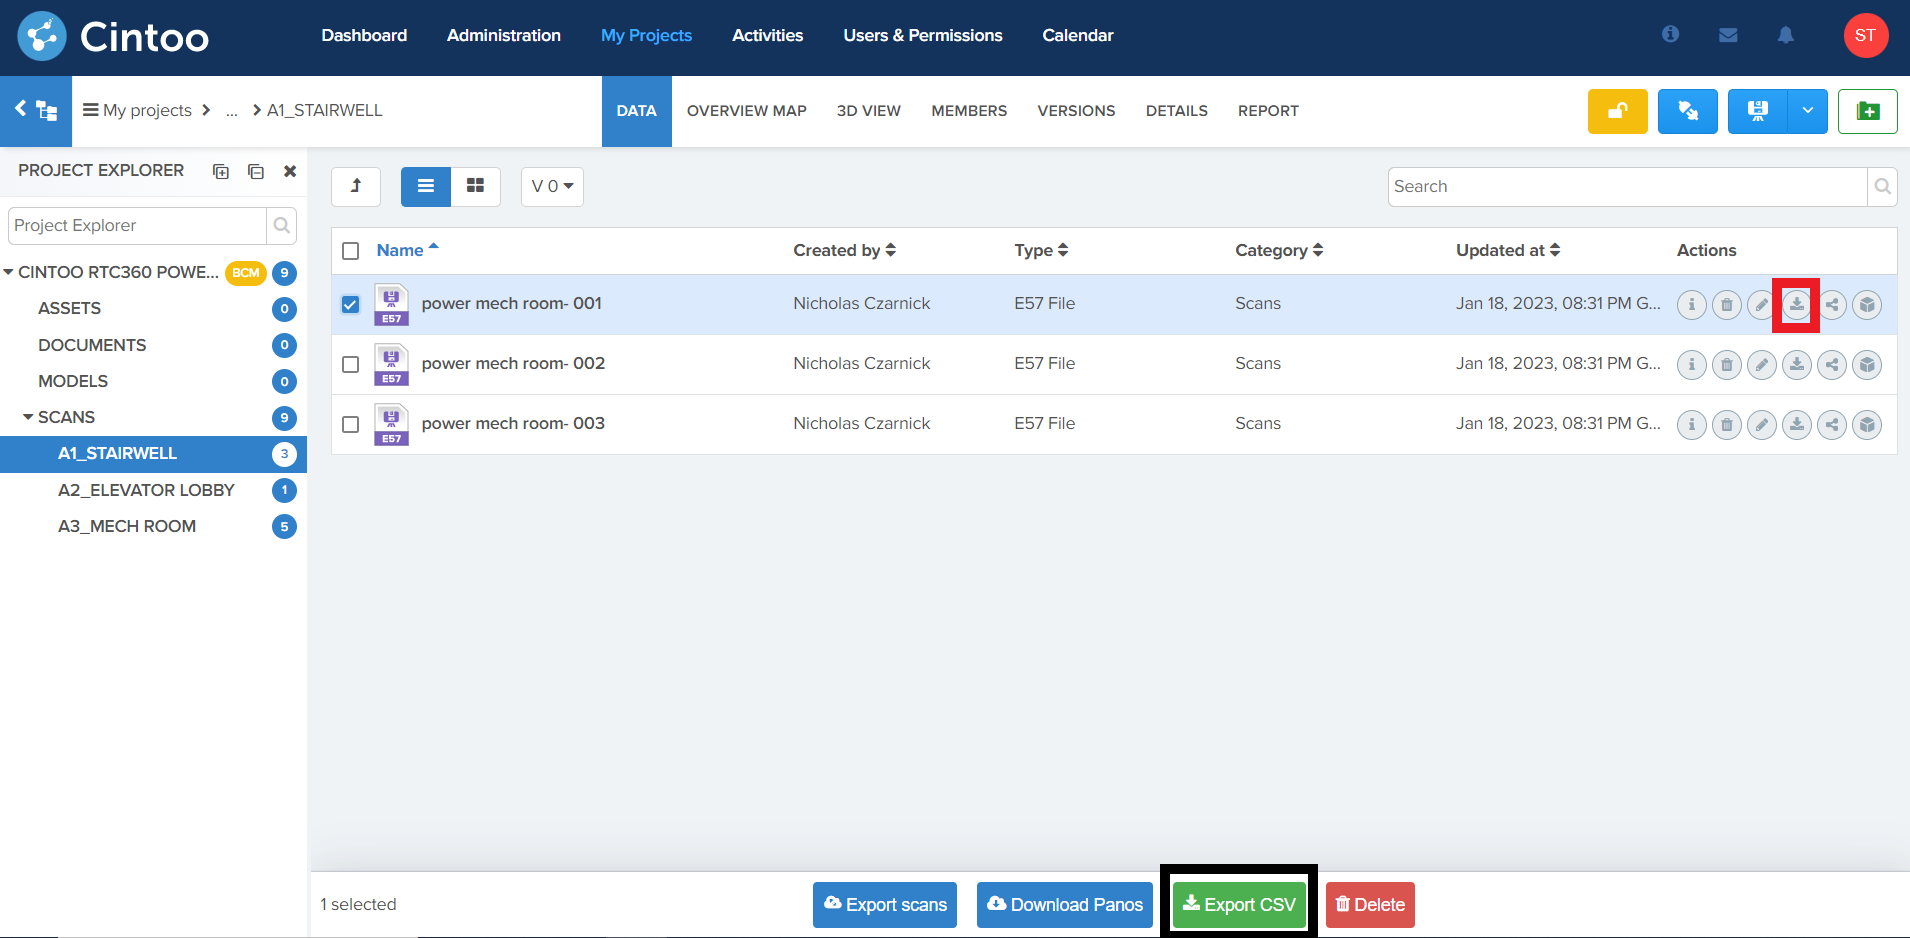Screen dimensions: 1910x938
Task: Click the Project Explorer search magnifier
Action: point(282,225)
